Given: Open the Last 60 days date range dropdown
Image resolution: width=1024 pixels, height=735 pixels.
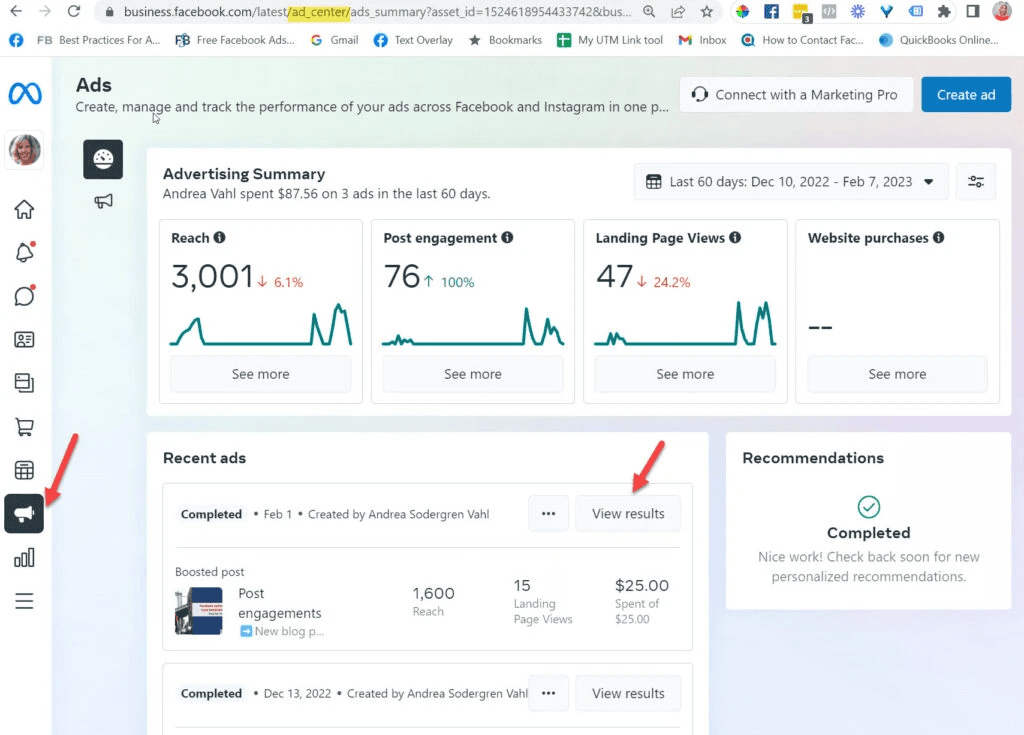Looking at the screenshot, I should pyautogui.click(x=791, y=182).
